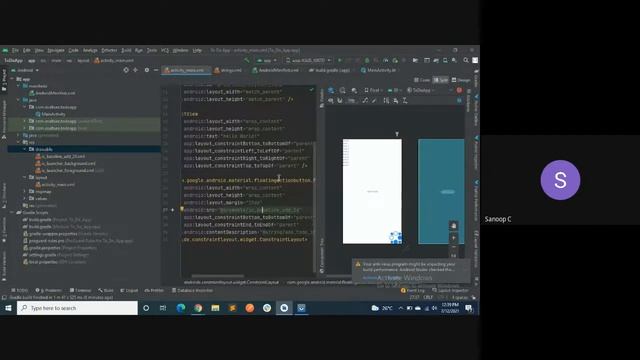
Task: Click the green Run app icon
Action: (x=339, y=60)
